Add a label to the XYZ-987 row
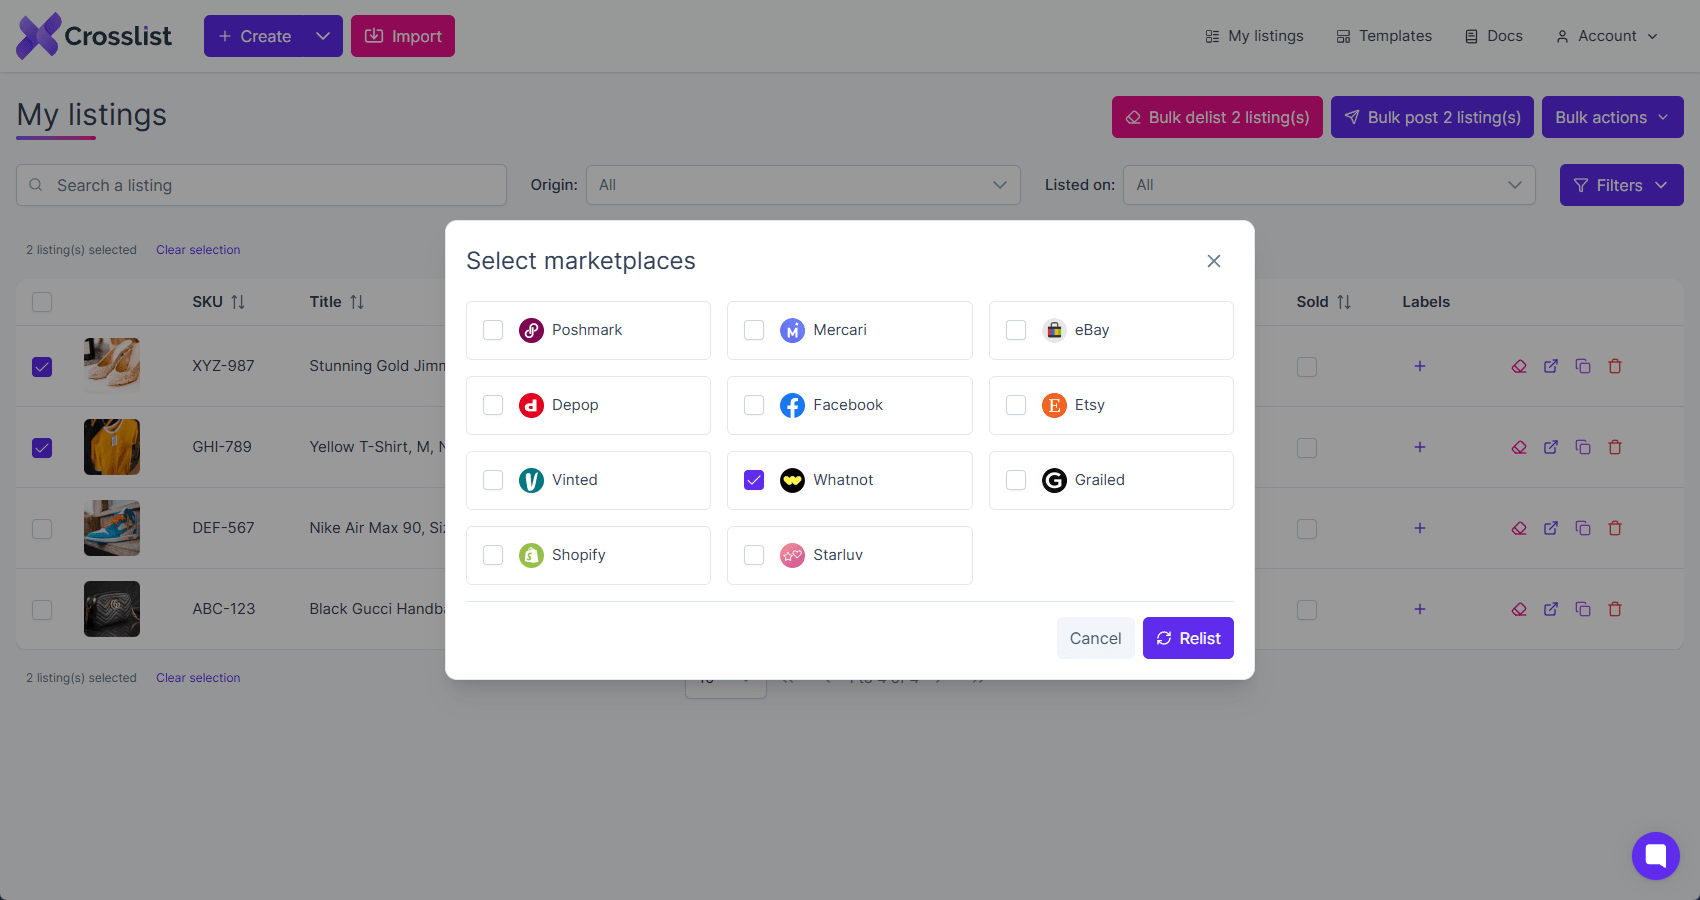This screenshot has width=1700, height=900. 1420,366
